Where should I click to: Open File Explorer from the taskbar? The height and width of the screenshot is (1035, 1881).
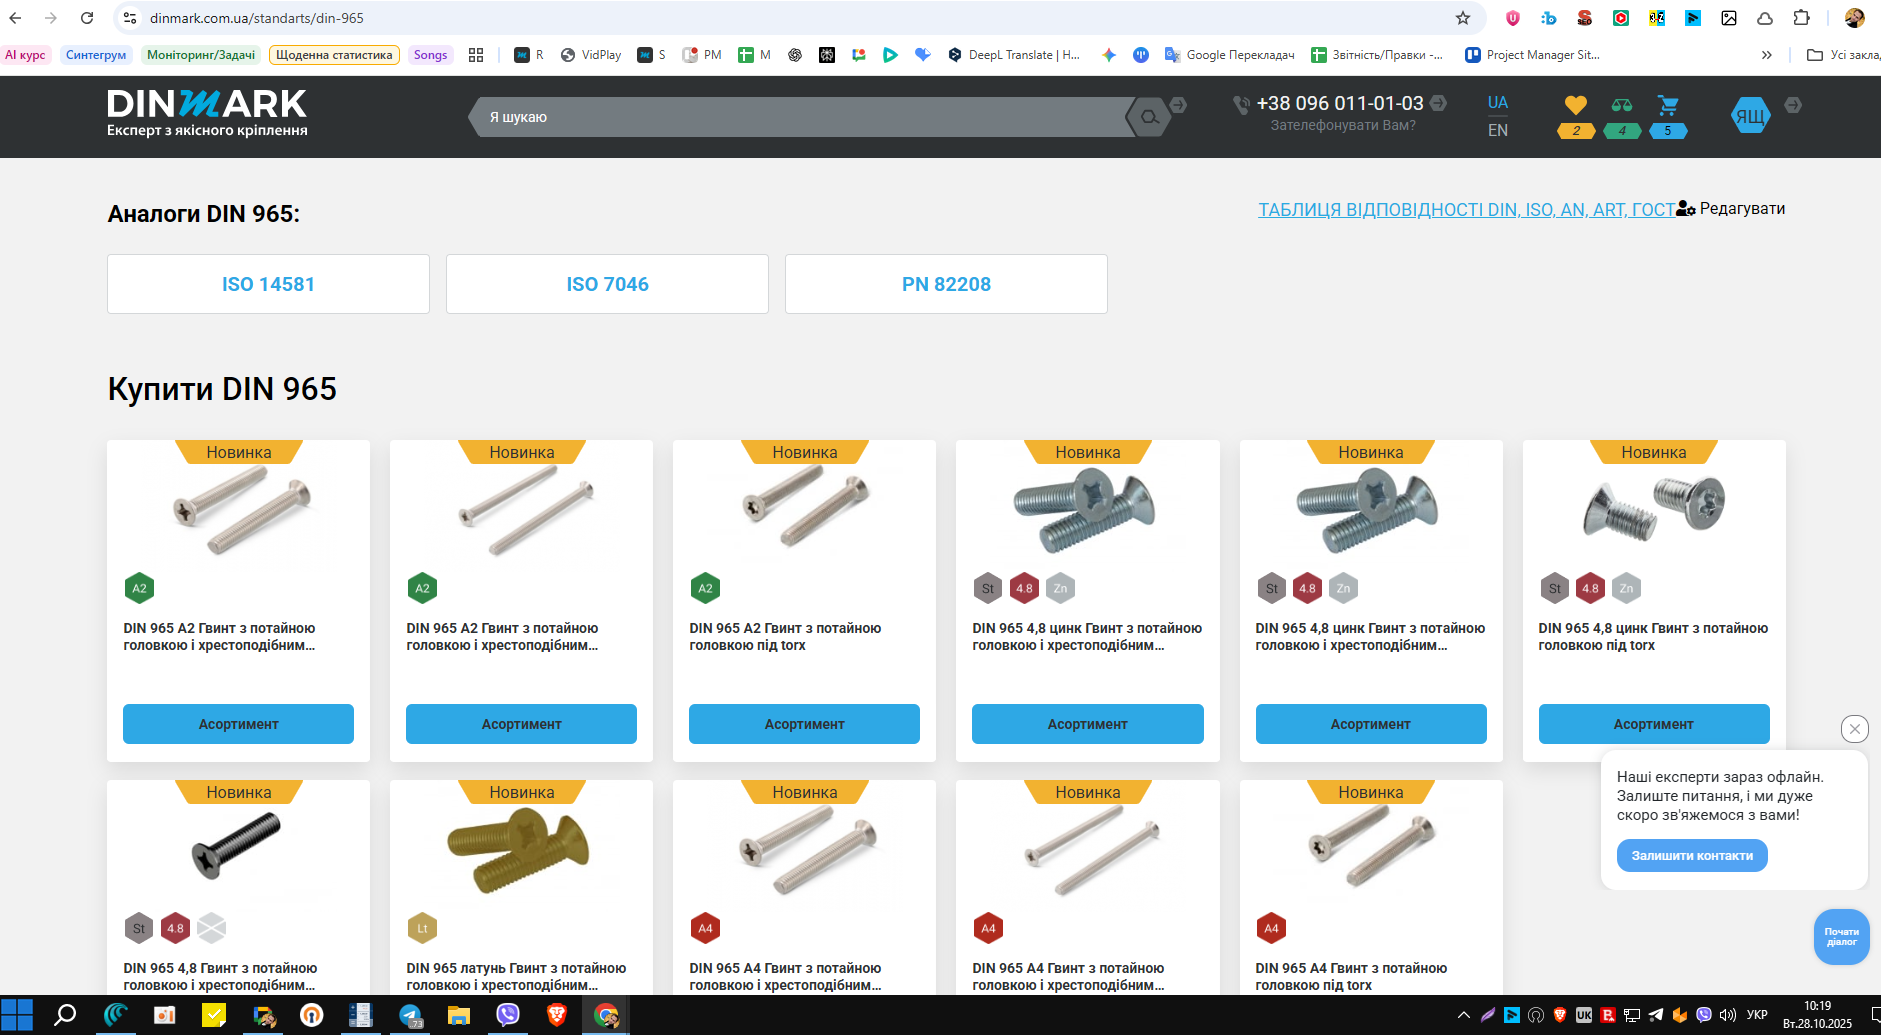click(x=459, y=1015)
